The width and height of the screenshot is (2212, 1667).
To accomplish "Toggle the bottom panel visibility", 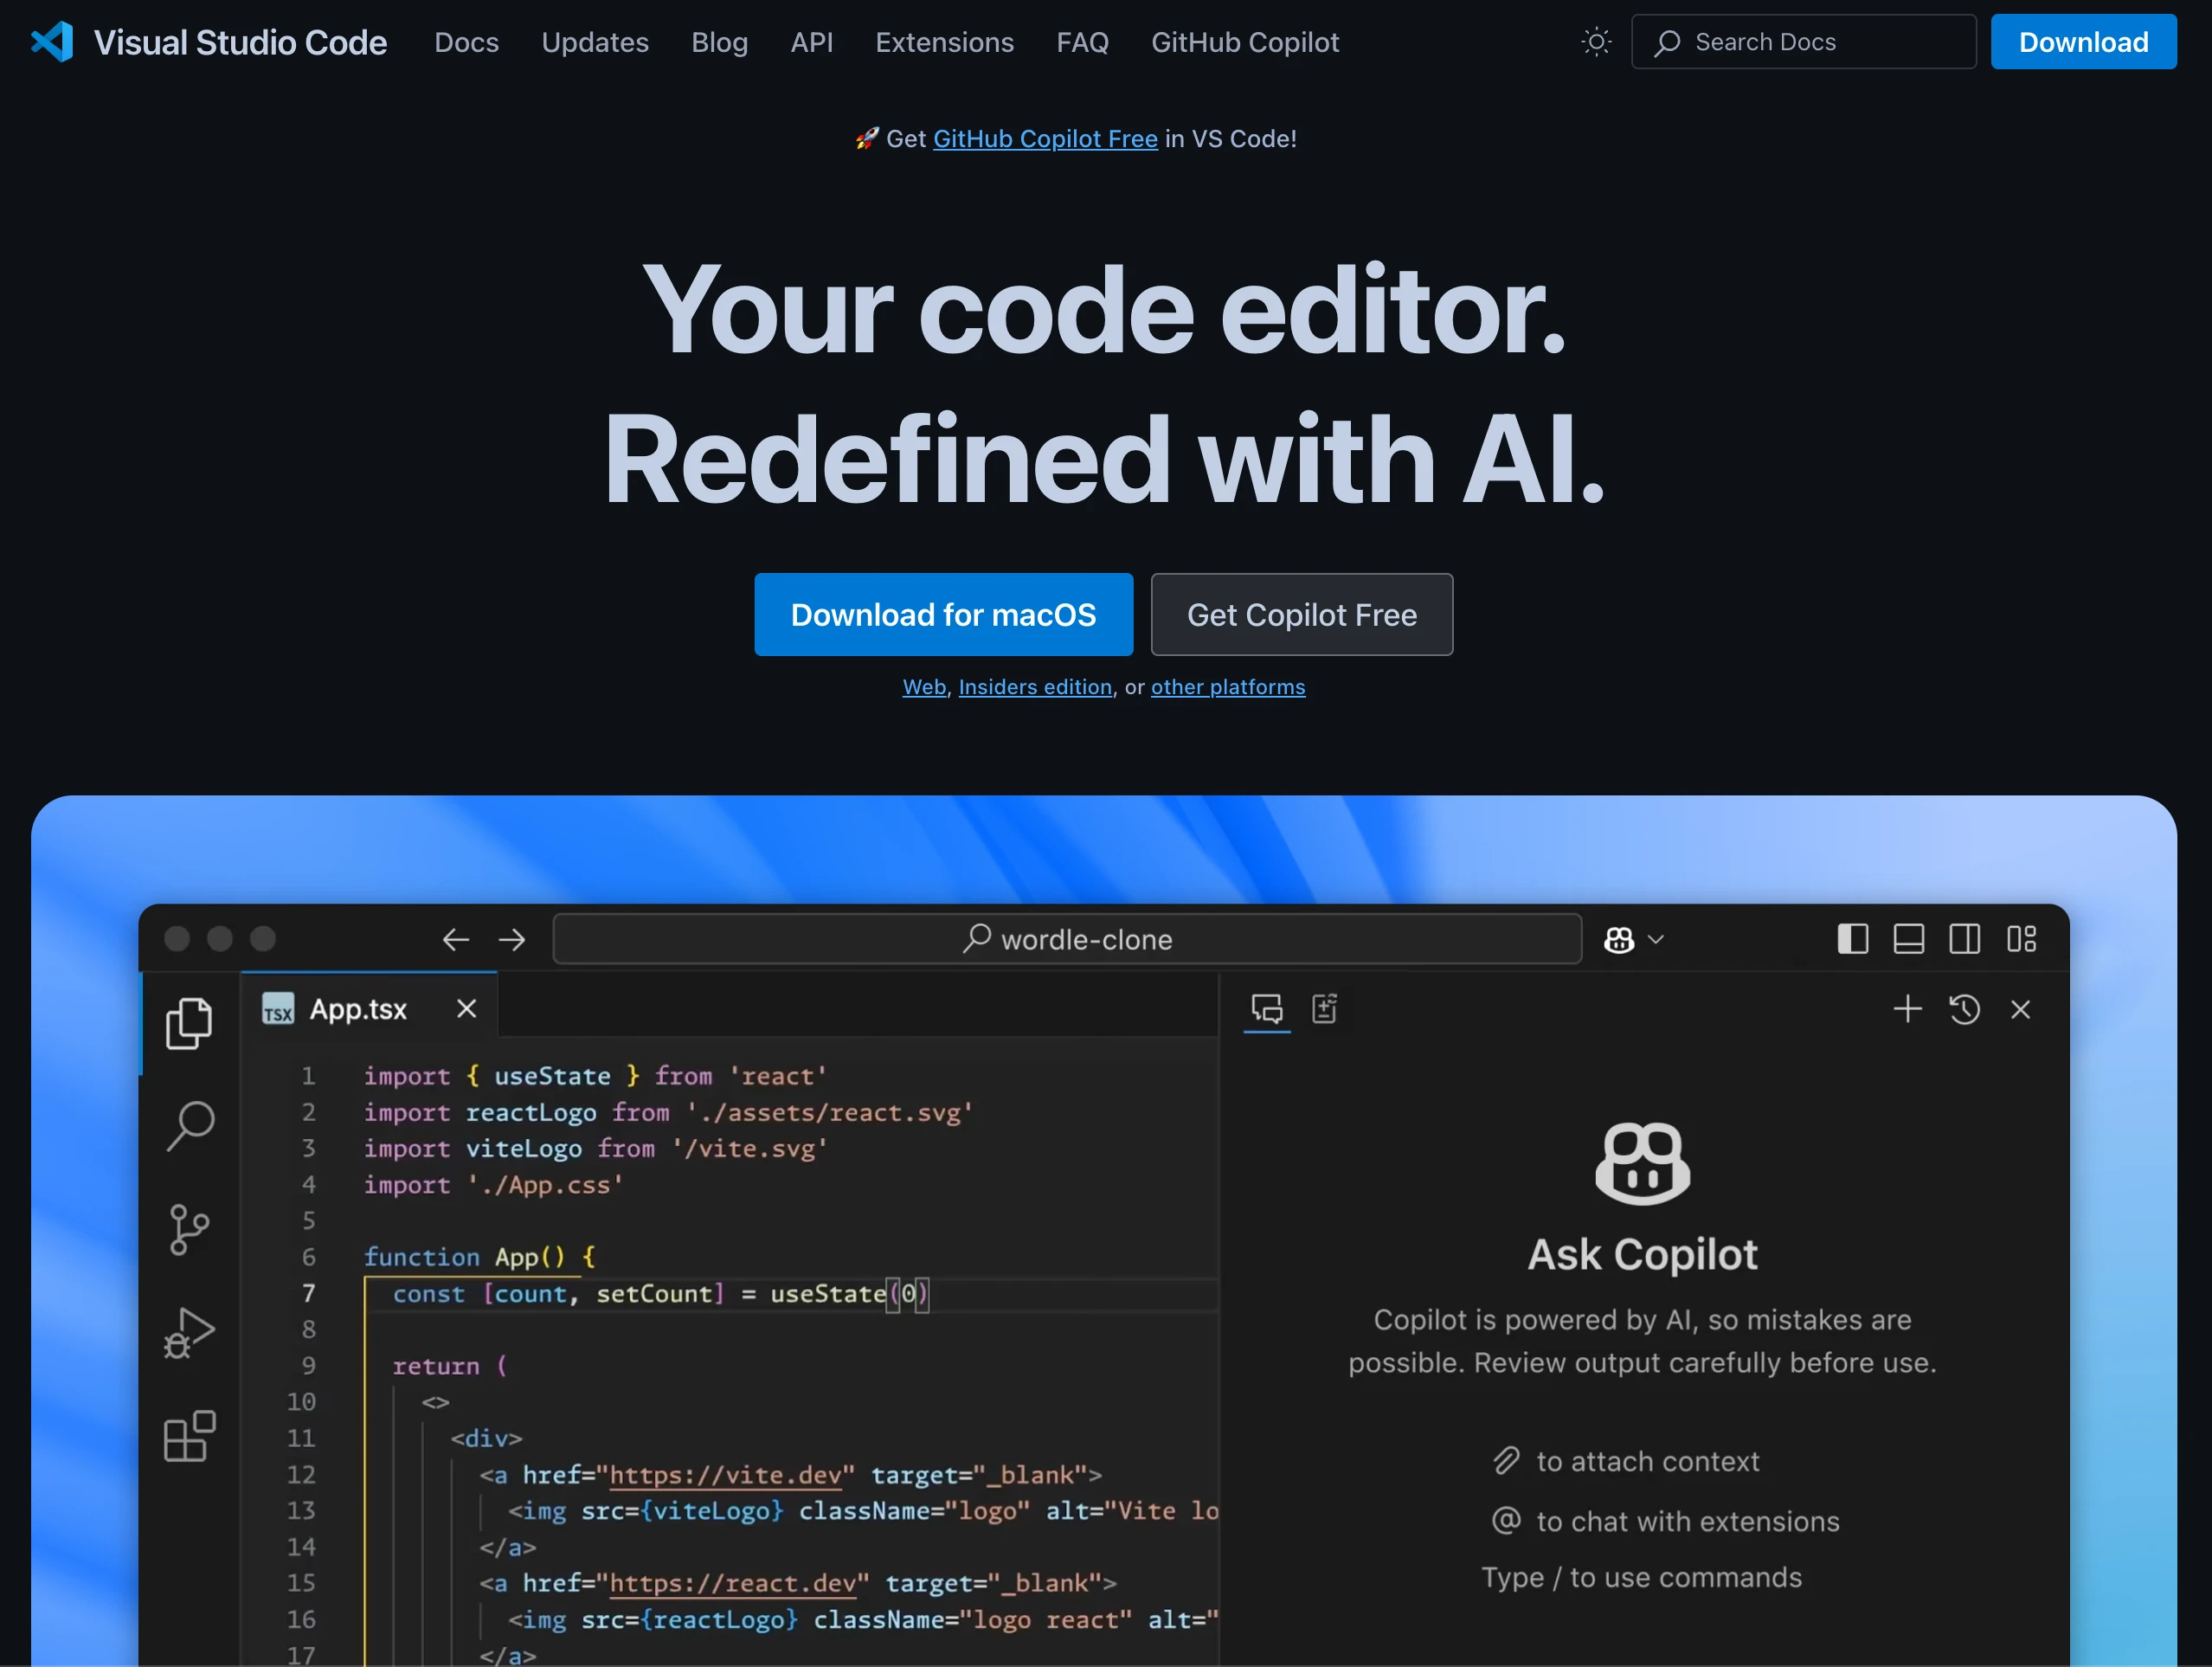I will [x=1909, y=938].
